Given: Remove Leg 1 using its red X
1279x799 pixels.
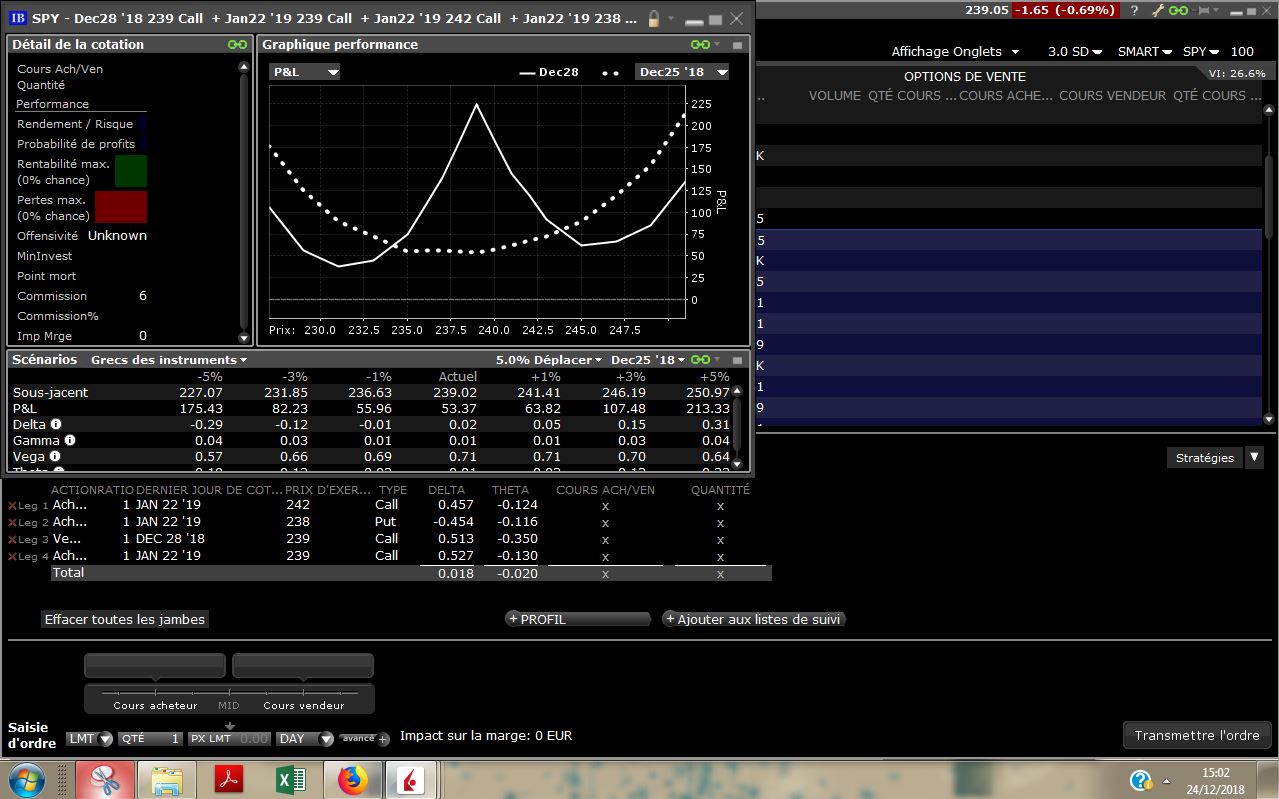Looking at the screenshot, I should click(12, 506).
